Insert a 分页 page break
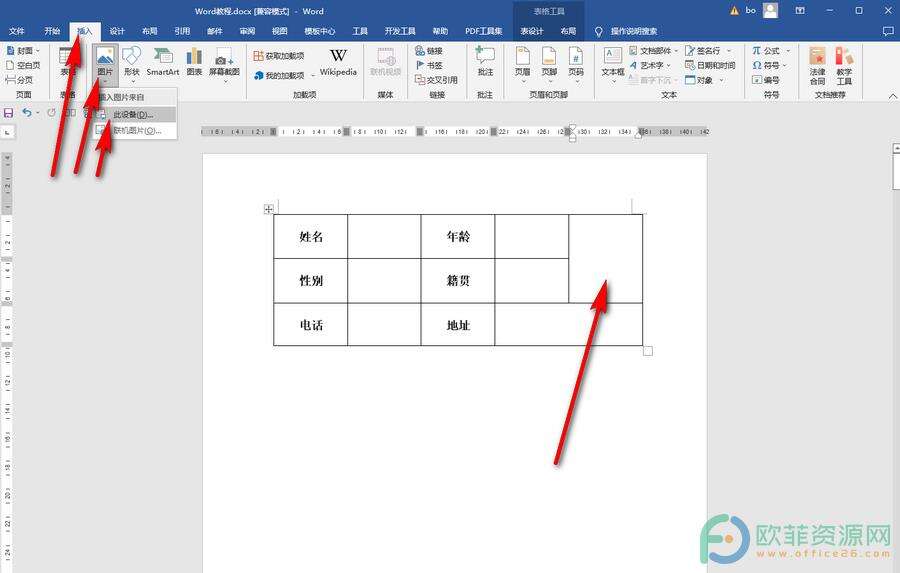900x573 pixels. (19, 80)
